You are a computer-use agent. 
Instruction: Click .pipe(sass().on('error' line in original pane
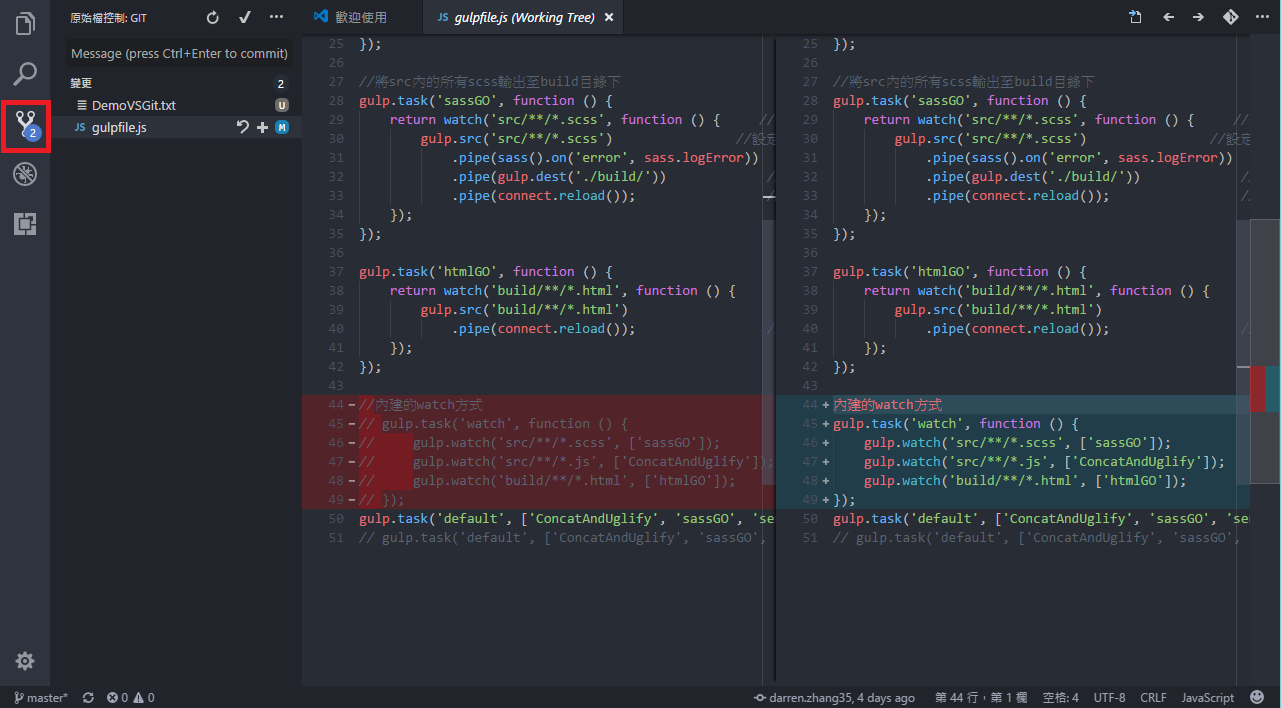pos(605,158)
